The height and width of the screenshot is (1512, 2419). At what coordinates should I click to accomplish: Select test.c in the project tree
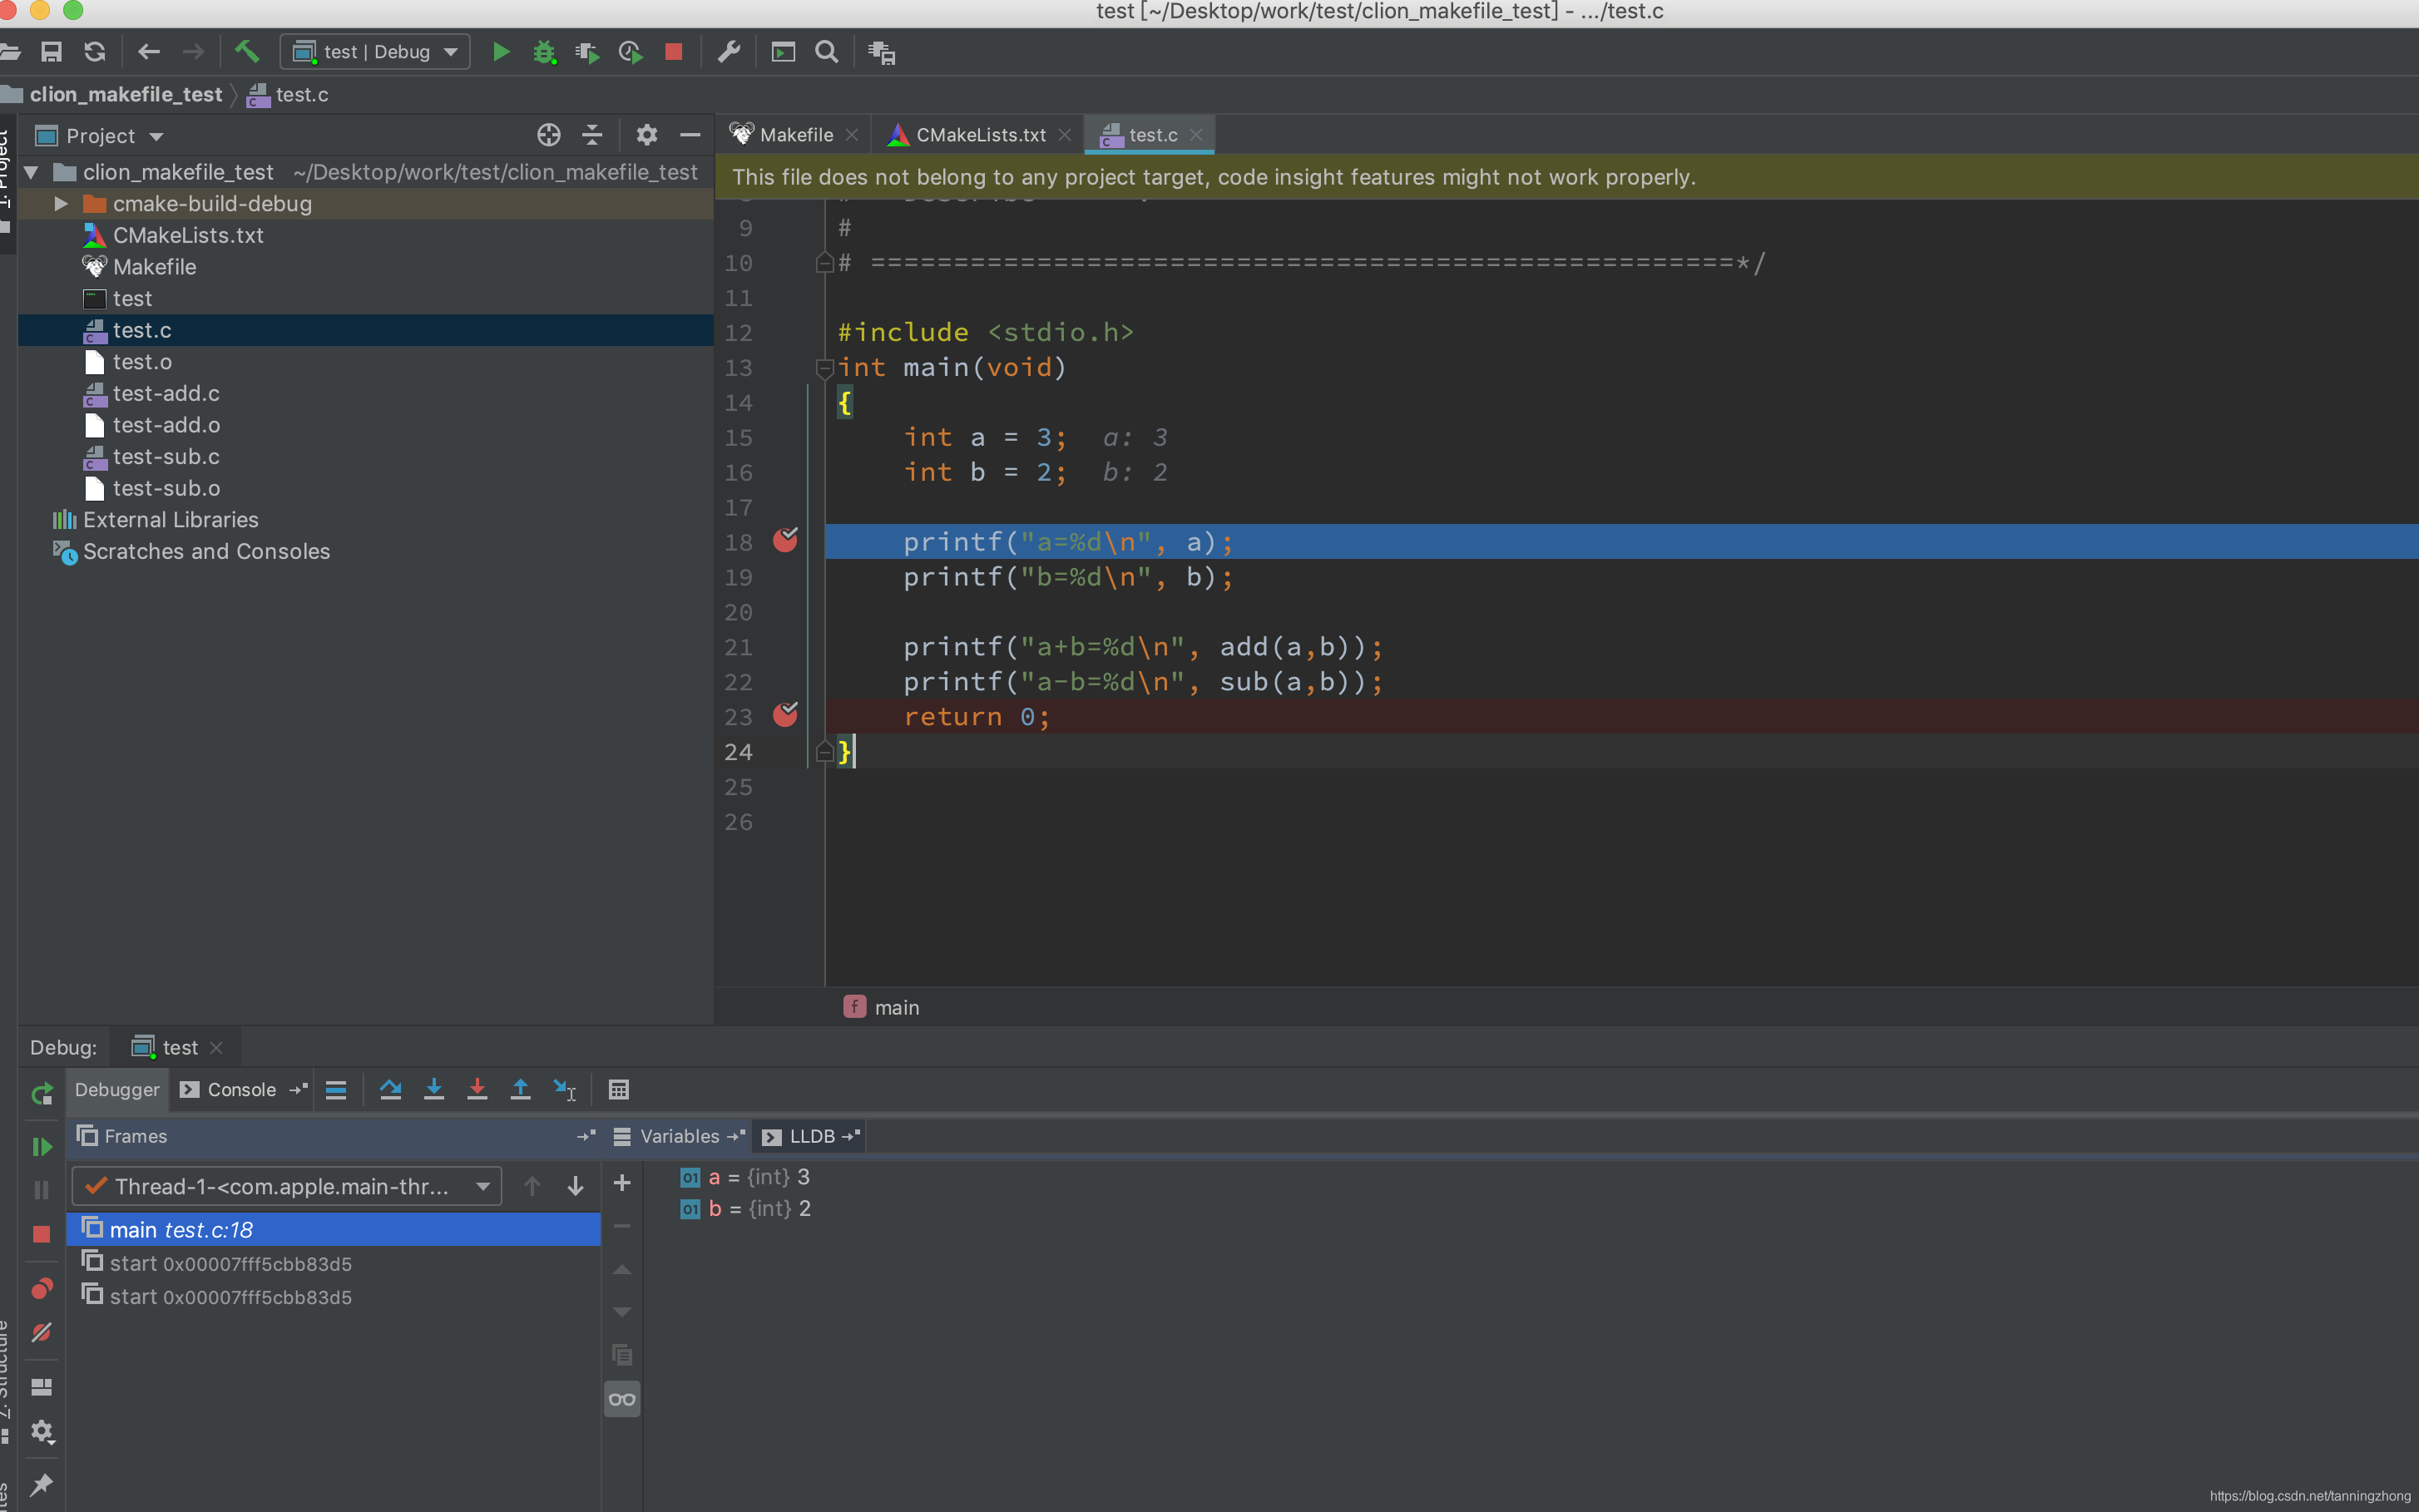point(139,329)
